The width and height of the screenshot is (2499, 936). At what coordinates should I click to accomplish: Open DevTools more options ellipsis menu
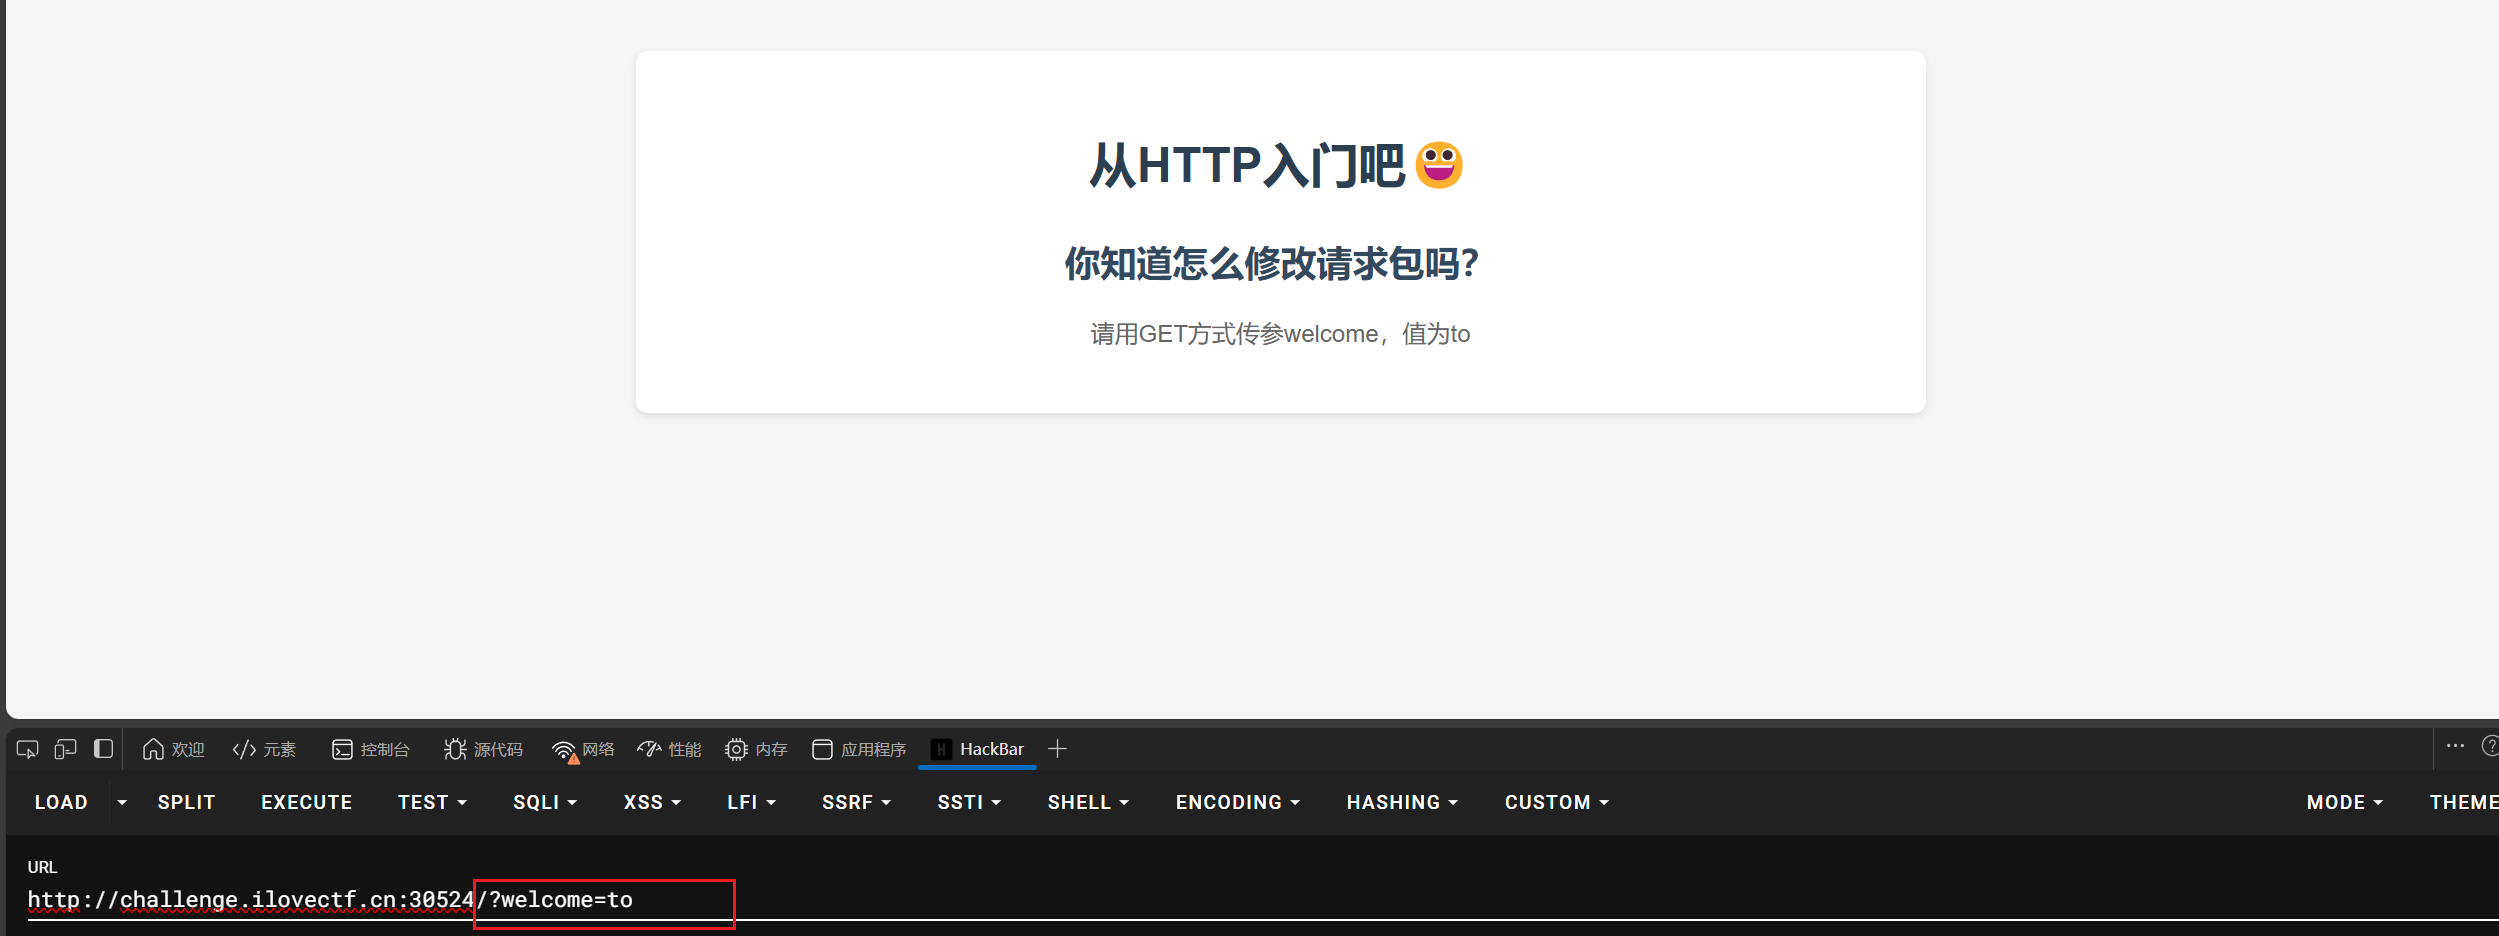click(x=2455, y=747)
